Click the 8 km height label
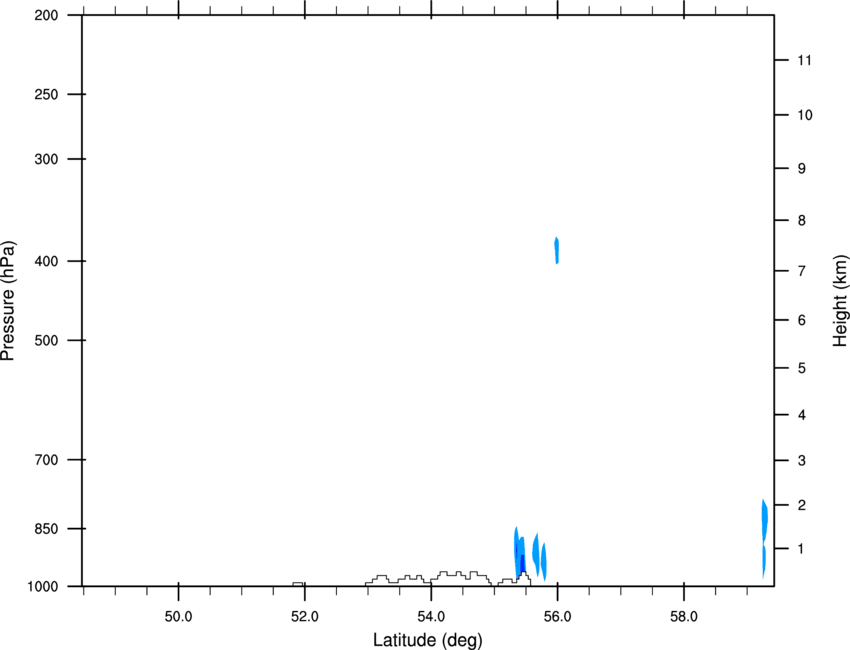The image size is (850, 650). 802,221
